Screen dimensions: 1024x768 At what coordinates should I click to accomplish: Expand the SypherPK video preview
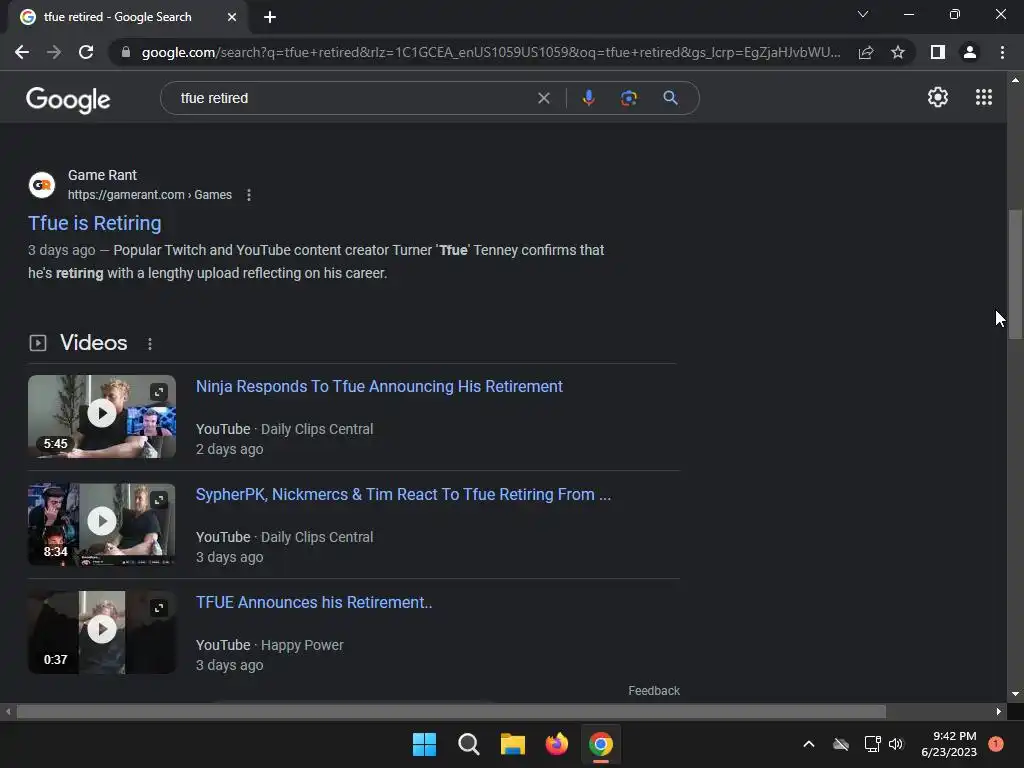click(x=159, y=500)
